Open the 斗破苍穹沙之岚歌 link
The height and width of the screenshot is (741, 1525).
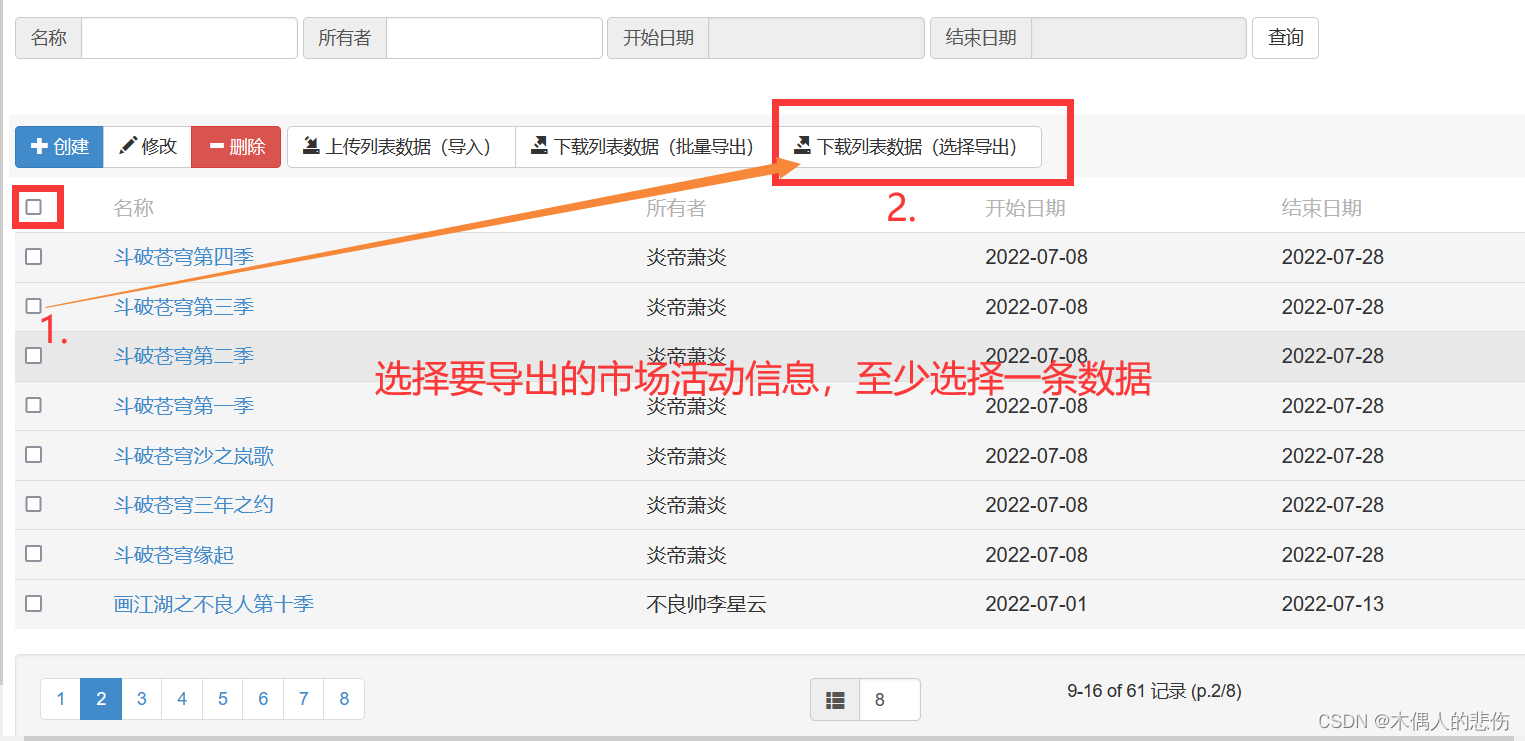(194, 456)
